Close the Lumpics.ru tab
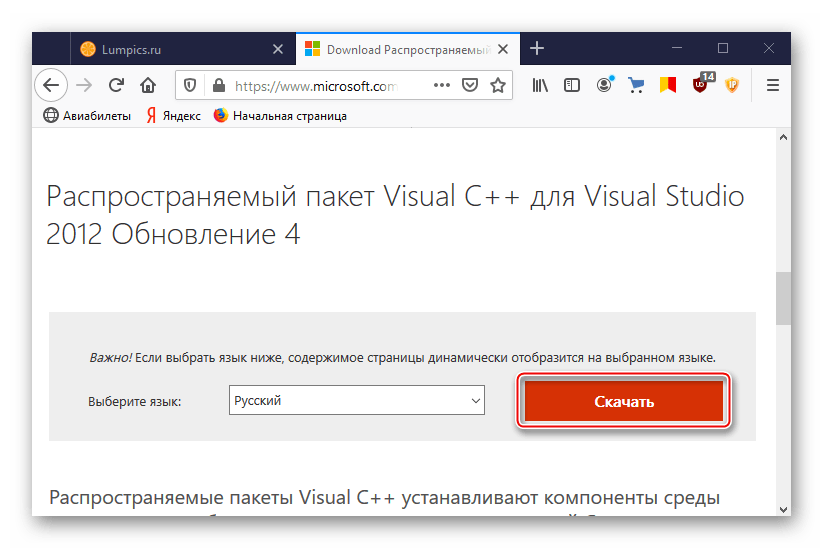823x556 pixels. coord(278,49)
